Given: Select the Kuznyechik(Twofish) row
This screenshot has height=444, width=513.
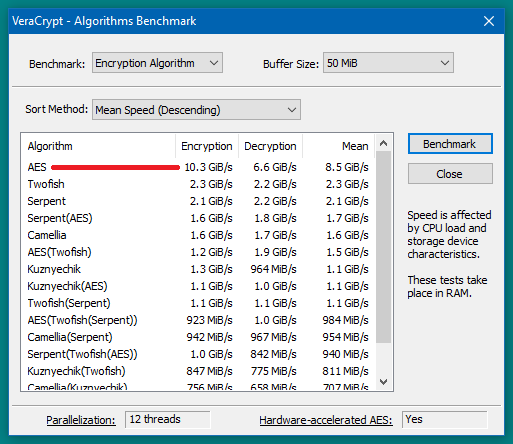Looking at the screenshot, I should (198, 371).
